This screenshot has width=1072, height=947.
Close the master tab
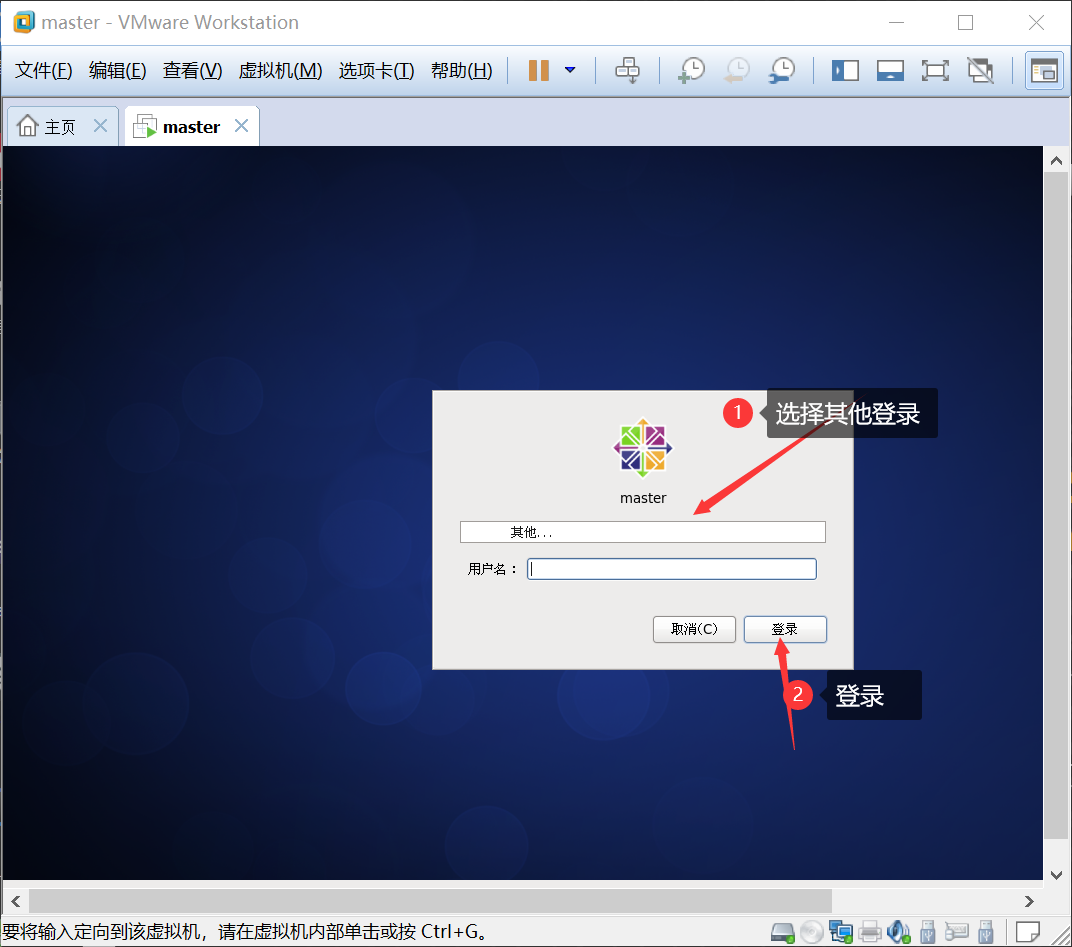coord(241,126)
